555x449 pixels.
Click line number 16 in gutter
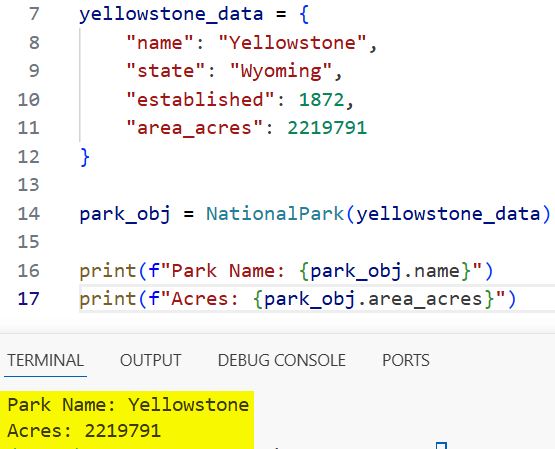point(29,271)
